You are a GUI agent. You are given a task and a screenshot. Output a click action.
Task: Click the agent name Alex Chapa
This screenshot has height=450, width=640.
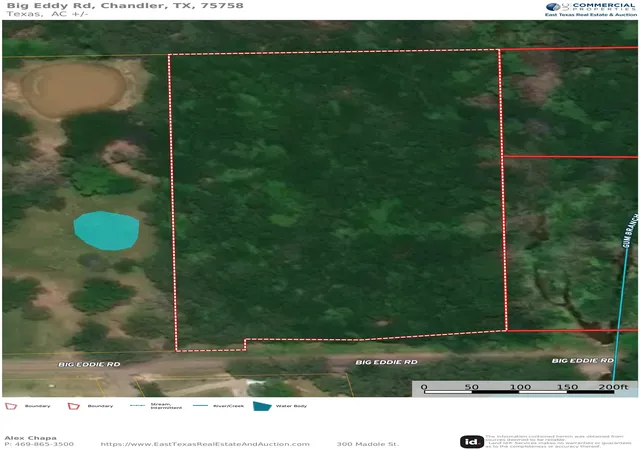31,438
